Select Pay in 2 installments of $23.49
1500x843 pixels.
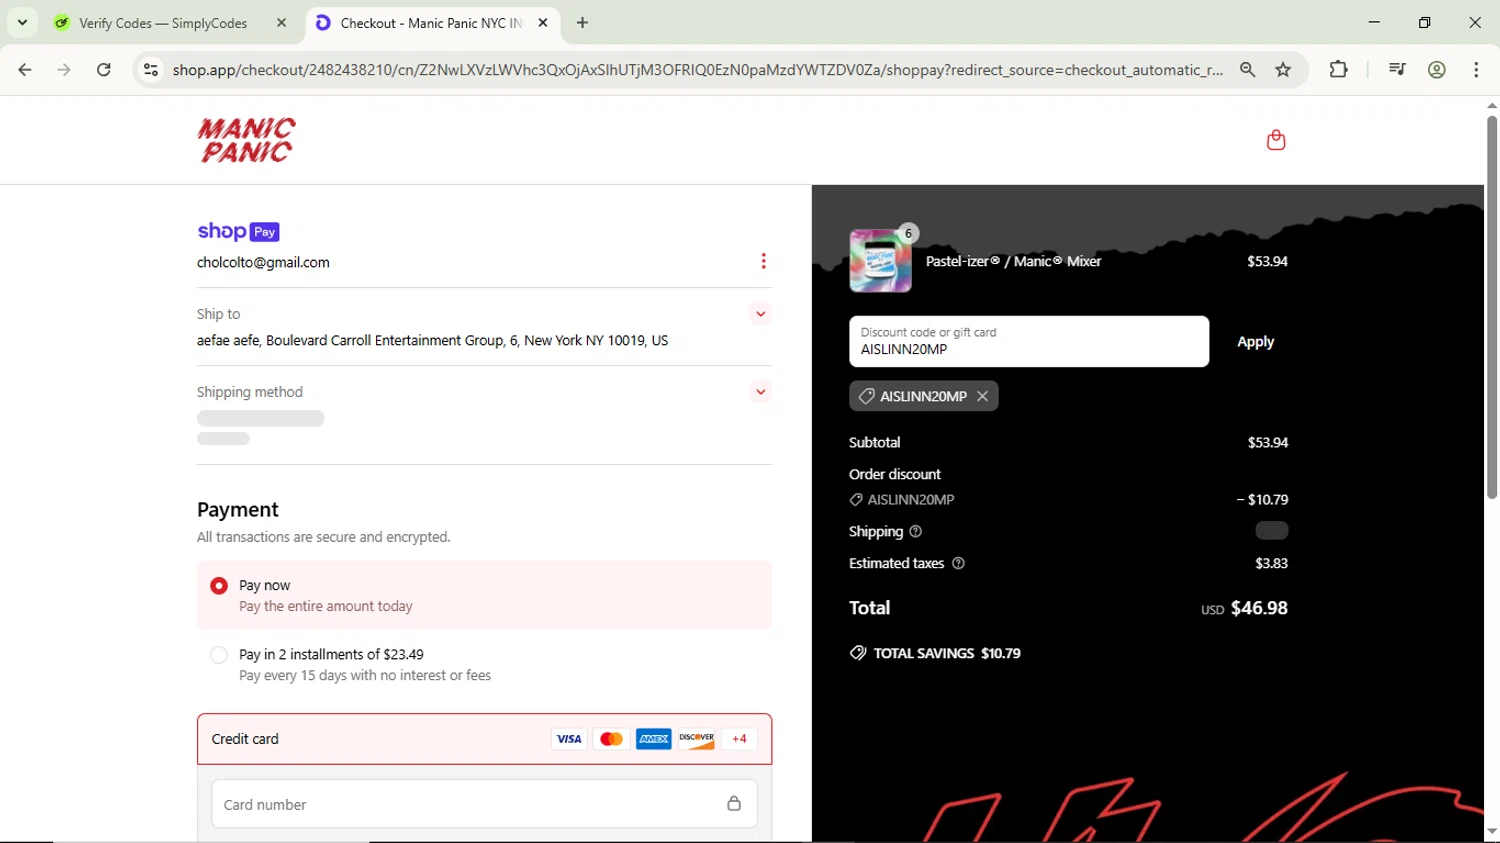[219, 655]
